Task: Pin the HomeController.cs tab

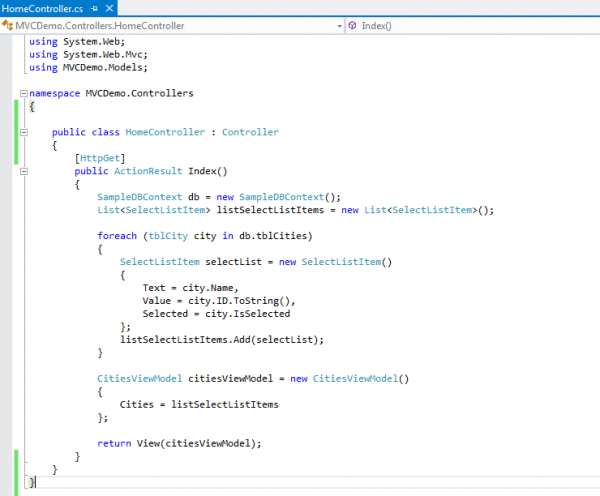Action: point(95,8)
